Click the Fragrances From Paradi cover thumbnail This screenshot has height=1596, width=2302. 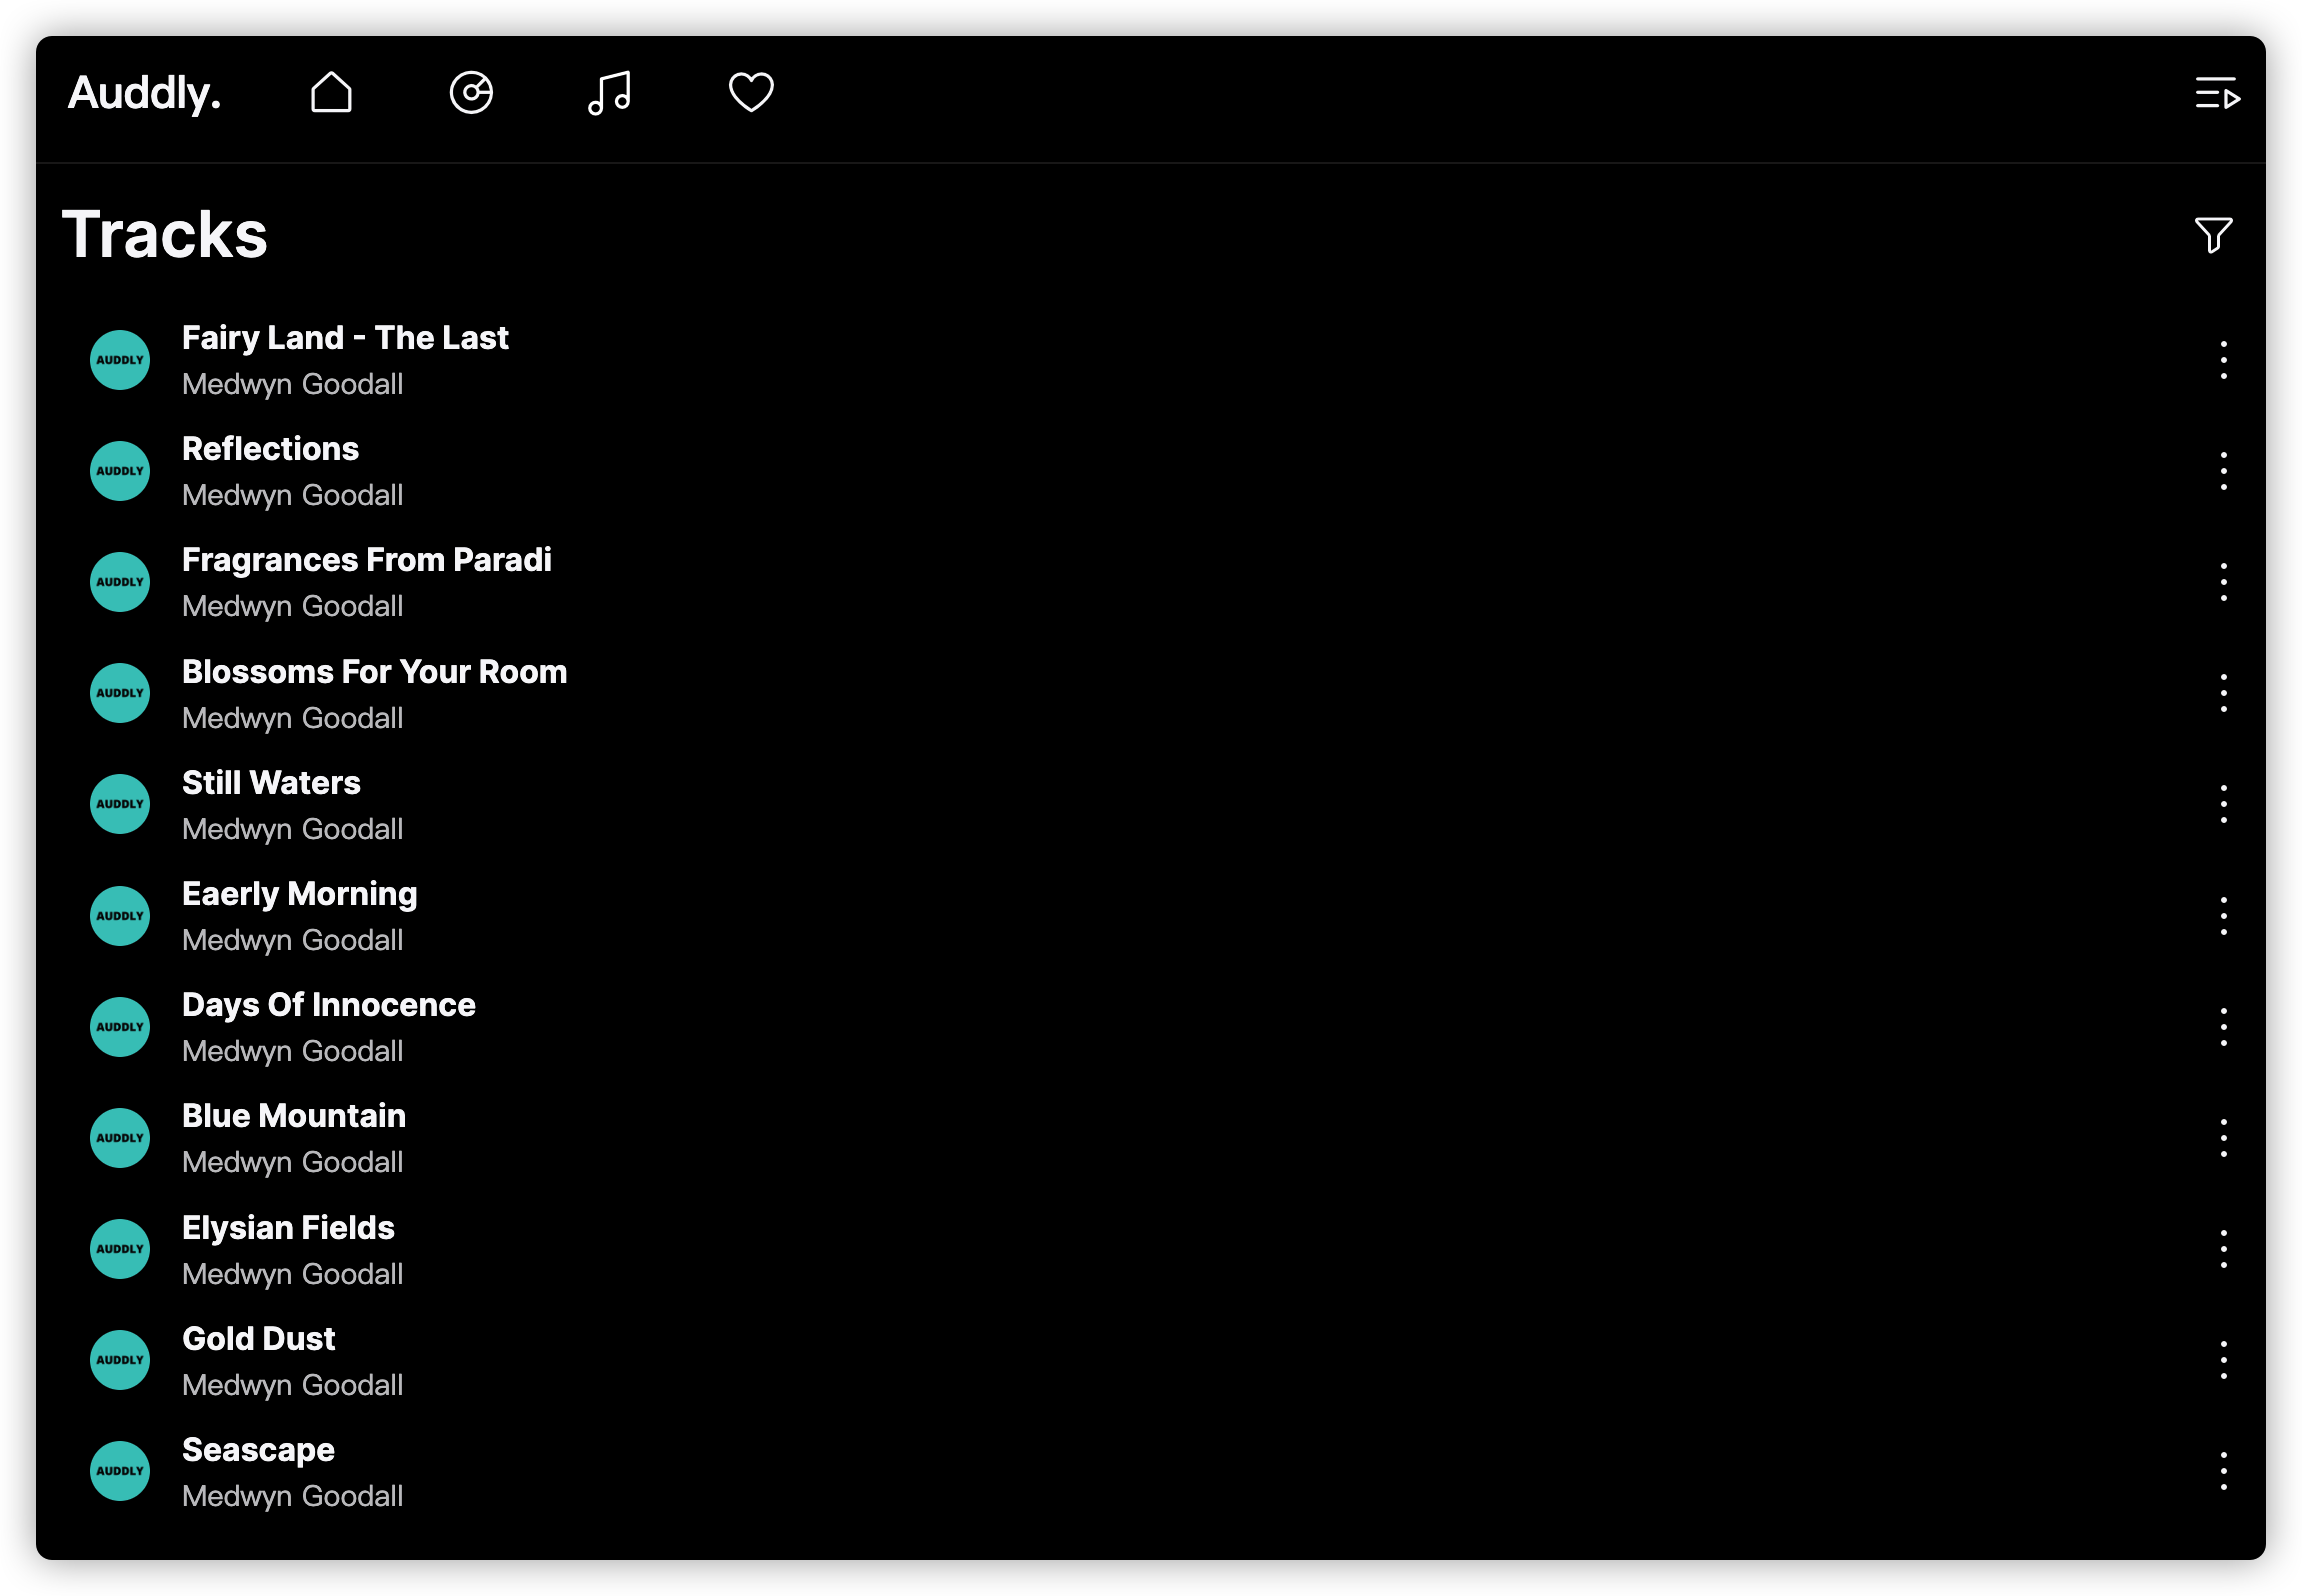coord(120,582)
